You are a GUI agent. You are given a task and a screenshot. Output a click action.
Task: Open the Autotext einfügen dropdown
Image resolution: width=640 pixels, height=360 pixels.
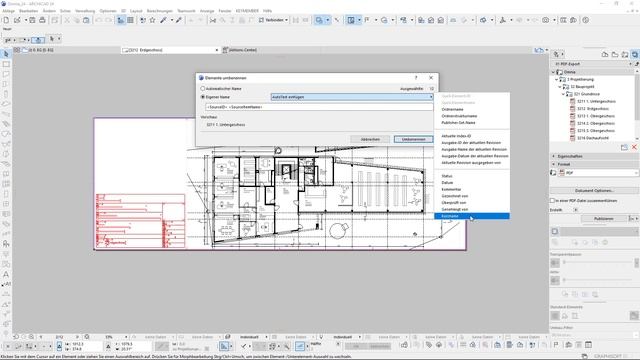coord(352,97)
